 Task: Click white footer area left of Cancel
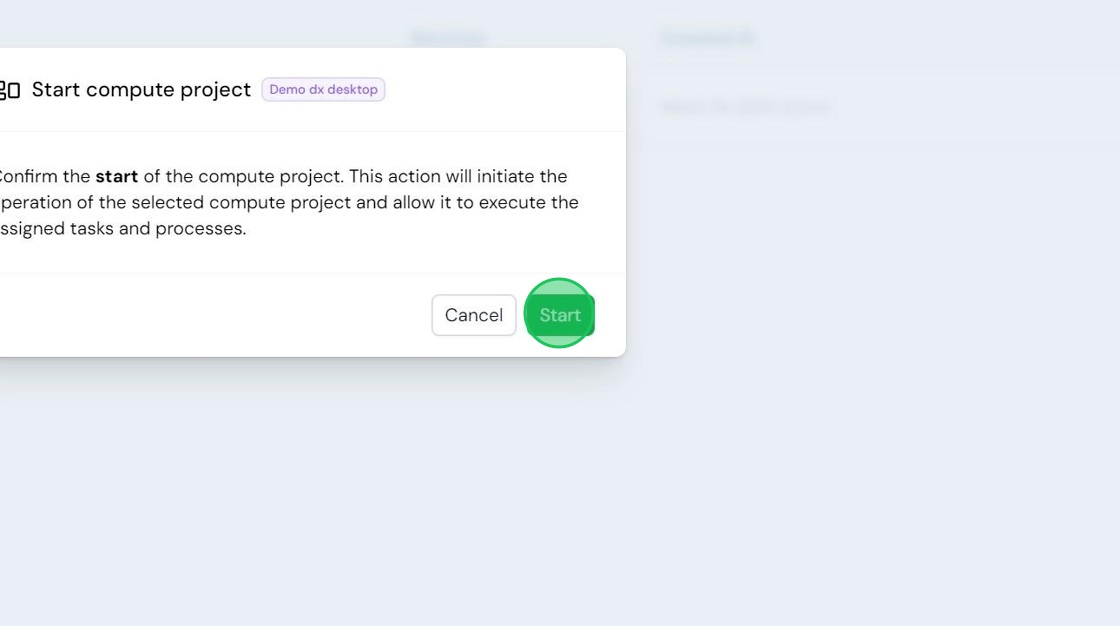tap(214, 315)
